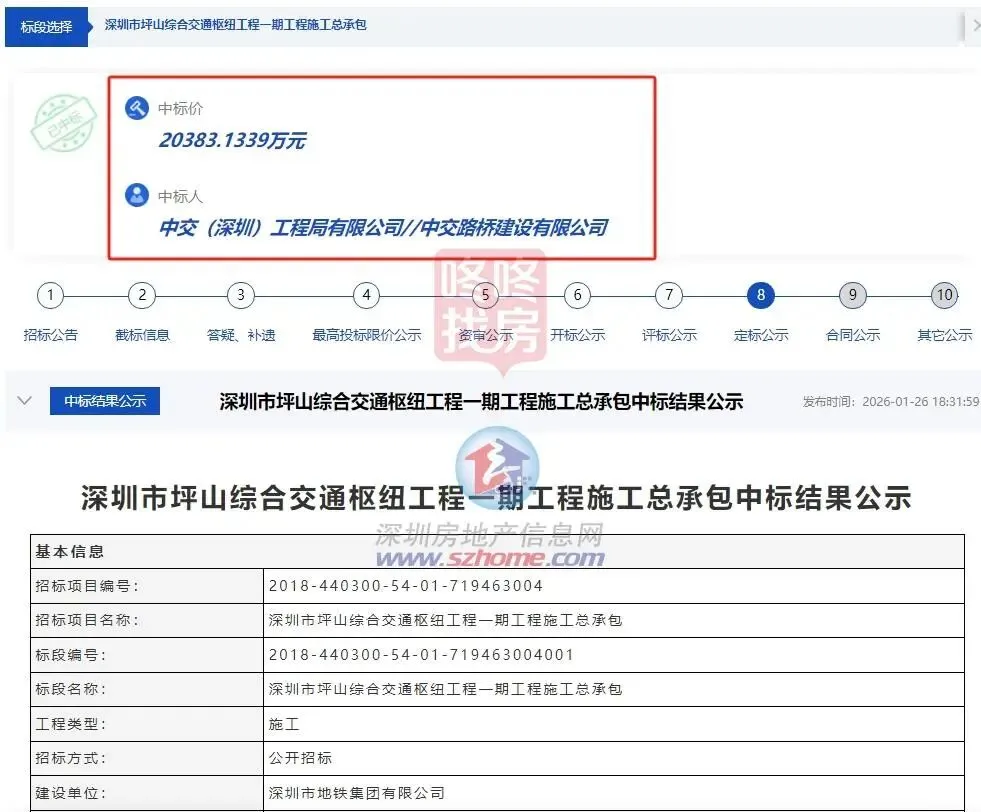Screen dimensions: 981x812
Task: Select step 3 circle 答疑、补遗
Action: 241,295
